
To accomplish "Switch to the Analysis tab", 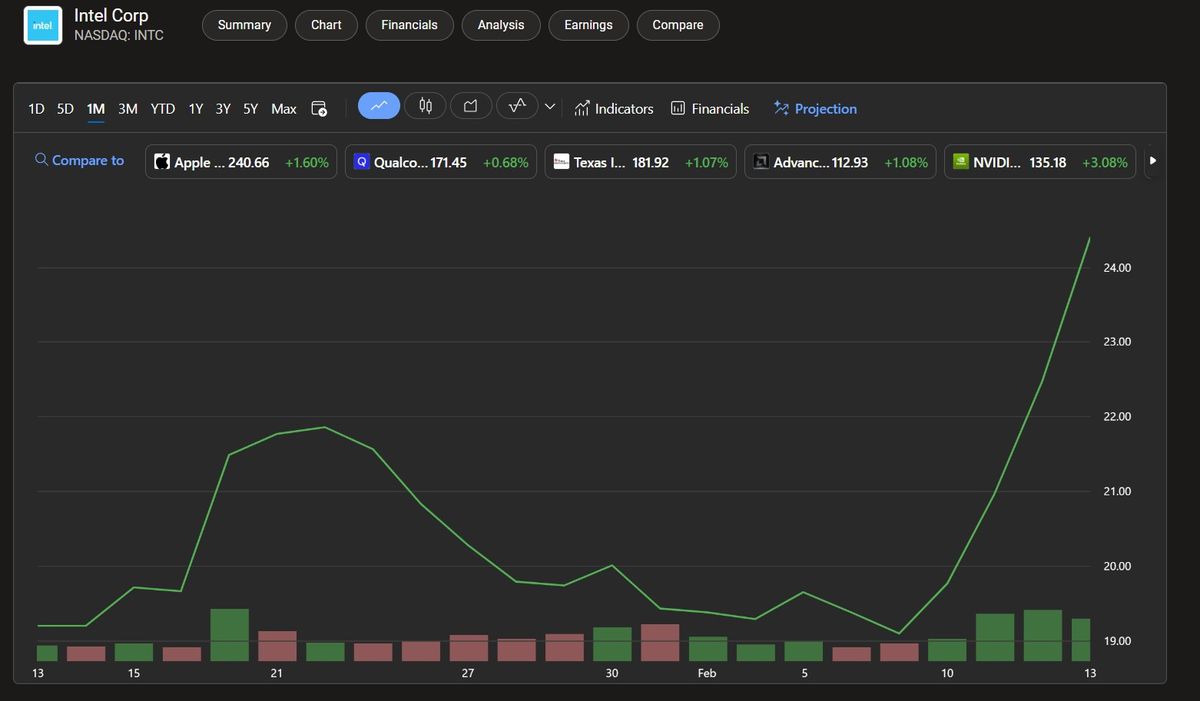I will coord(500,25).
